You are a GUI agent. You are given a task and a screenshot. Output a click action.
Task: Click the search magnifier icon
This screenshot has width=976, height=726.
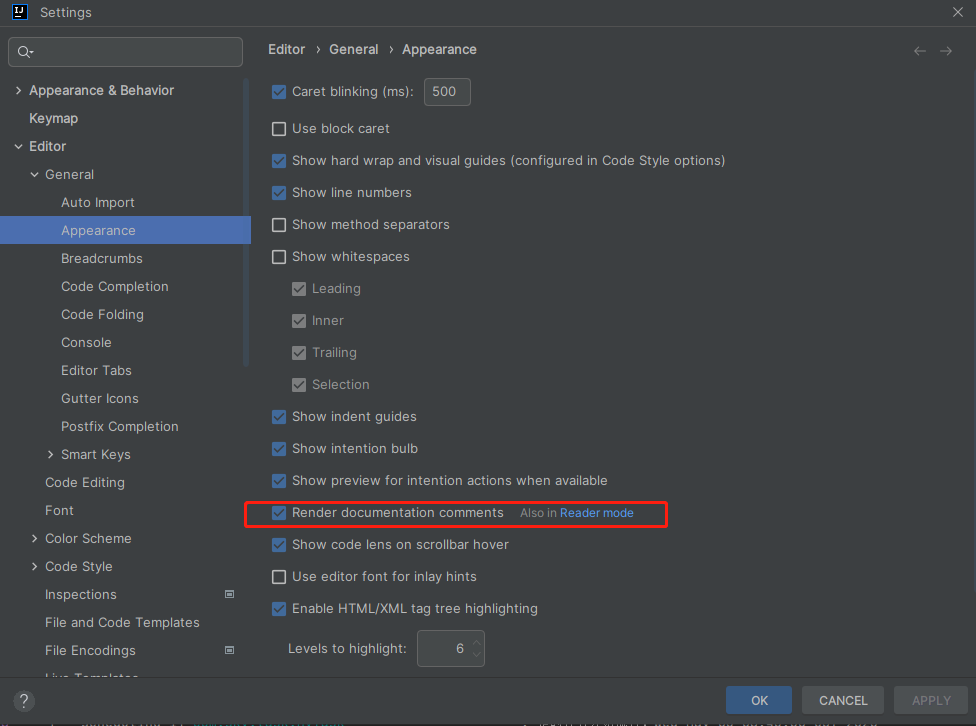point(25,52)
